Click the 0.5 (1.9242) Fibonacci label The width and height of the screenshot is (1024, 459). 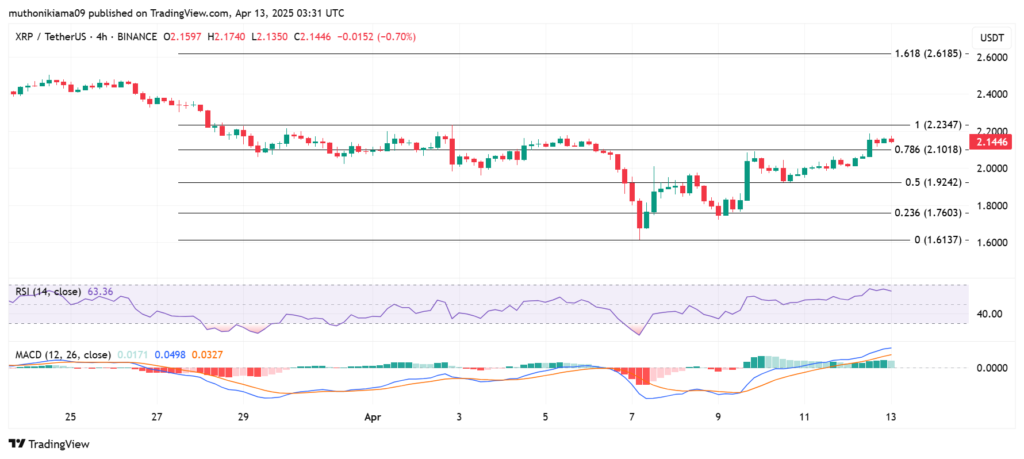click(x=933, y=182)
